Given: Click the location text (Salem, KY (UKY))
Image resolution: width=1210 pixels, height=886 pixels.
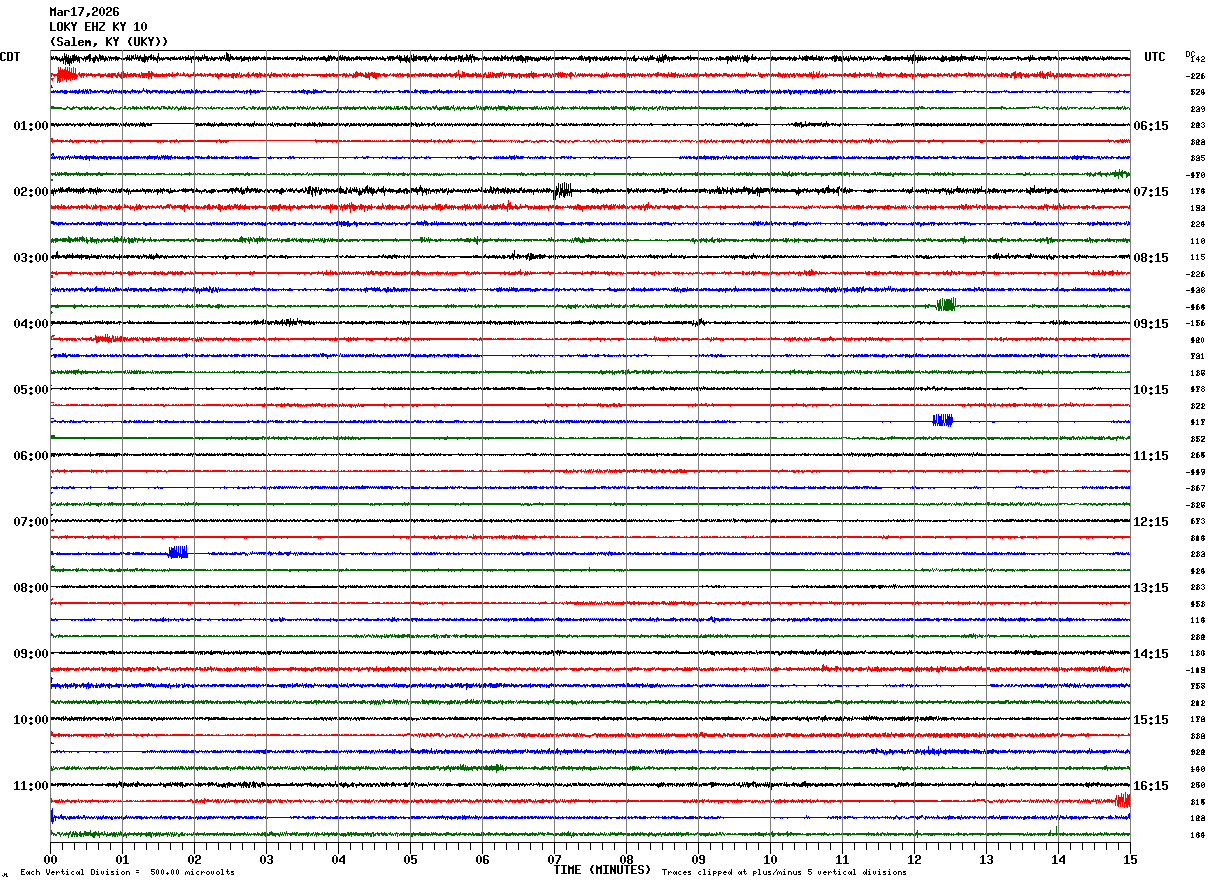Looking at the screenshot, I should [x=109, y=42].
